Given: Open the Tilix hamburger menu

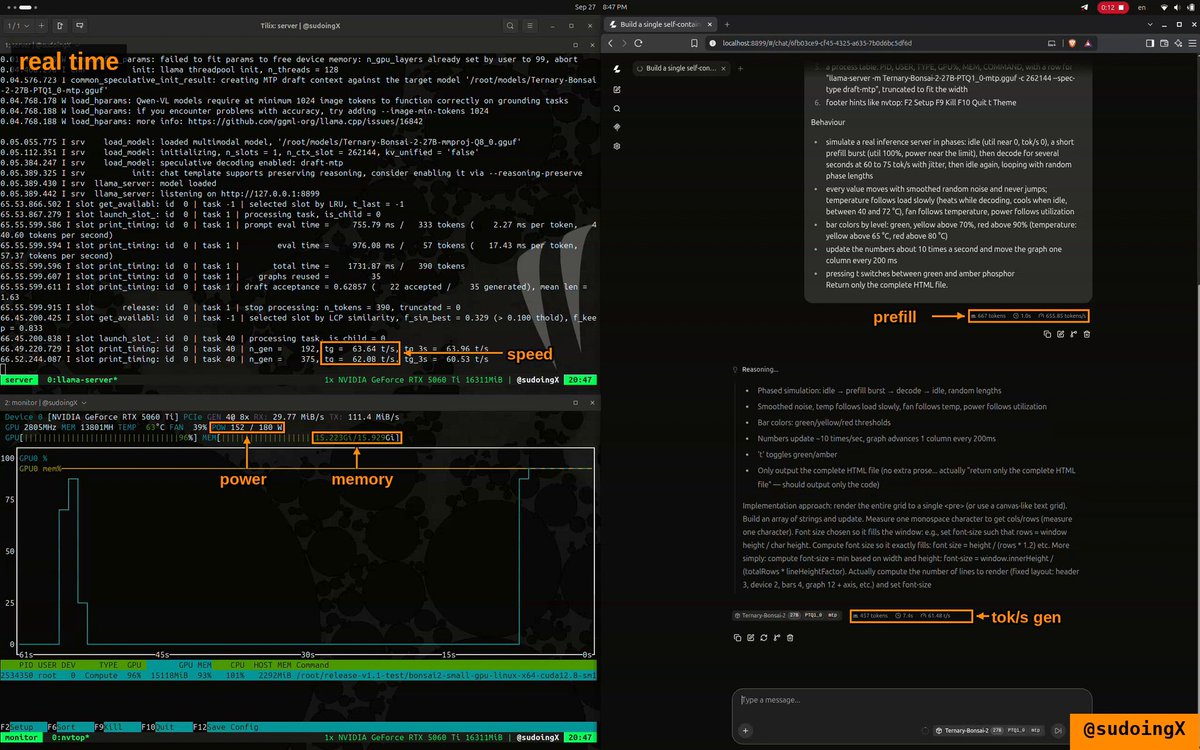Looking at the screenshot, I should [x=530, y=25].
